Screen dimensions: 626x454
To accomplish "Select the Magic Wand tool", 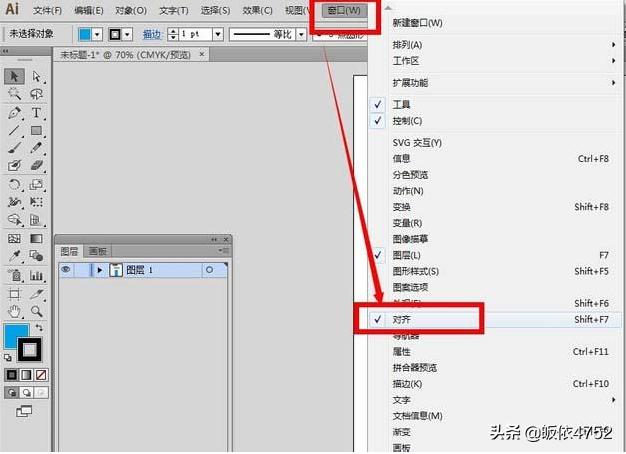I will pos(14,94).
